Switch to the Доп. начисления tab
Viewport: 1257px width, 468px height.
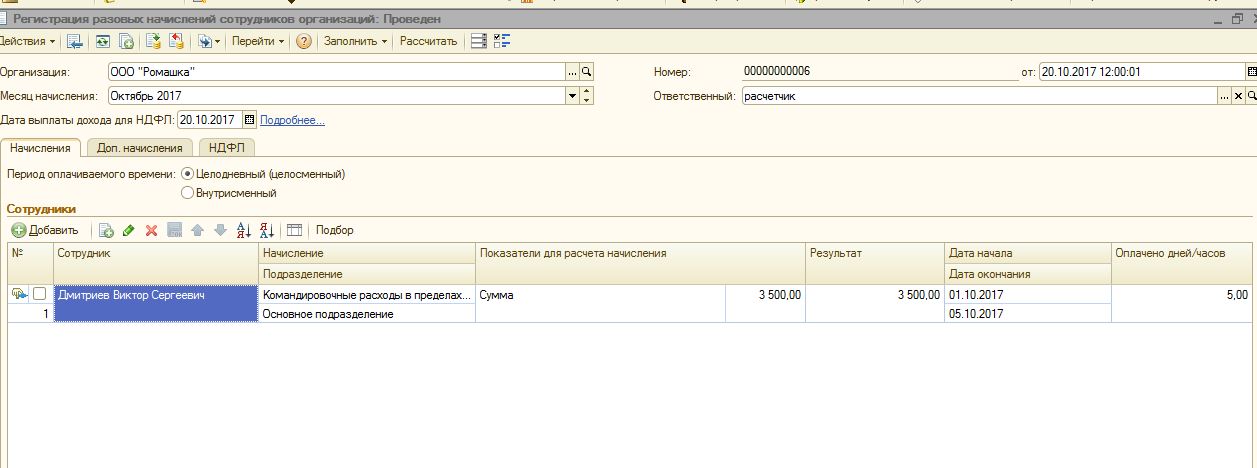coord(139,148)
